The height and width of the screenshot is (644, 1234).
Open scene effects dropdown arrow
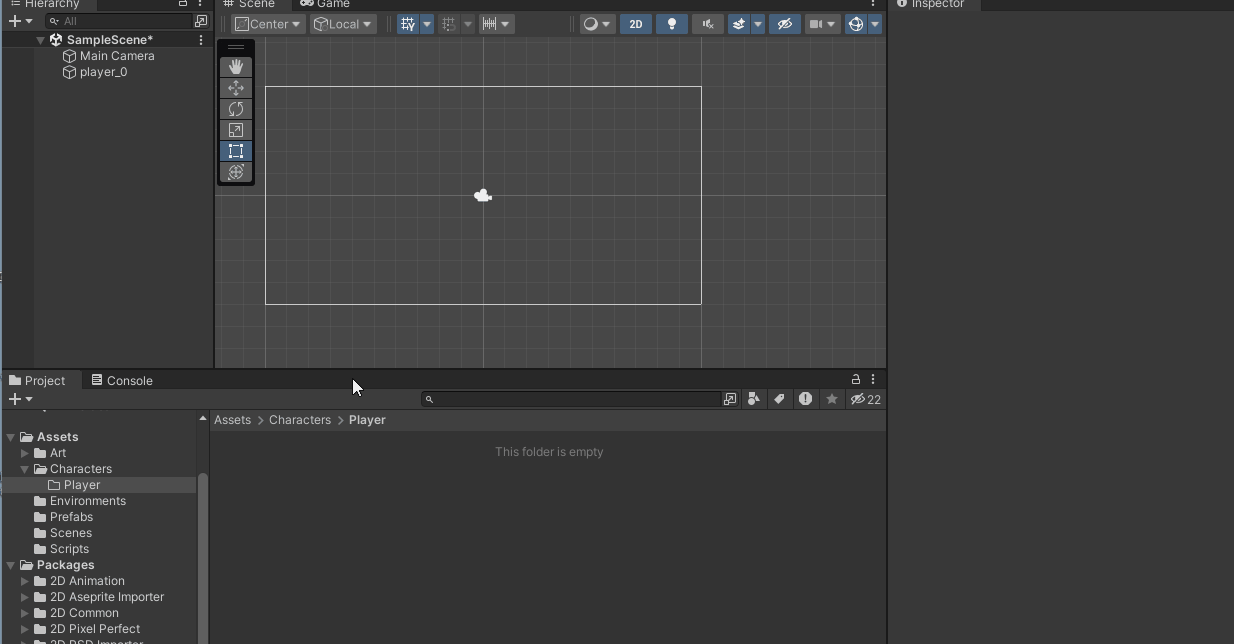(758, 24)
